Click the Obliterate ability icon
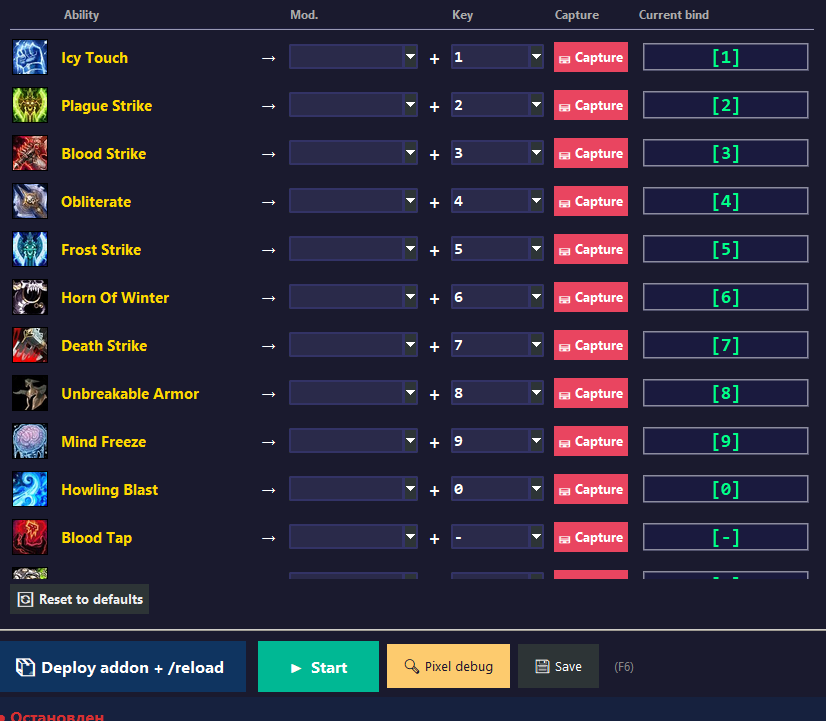826x721 pixels. click(30, 201)
